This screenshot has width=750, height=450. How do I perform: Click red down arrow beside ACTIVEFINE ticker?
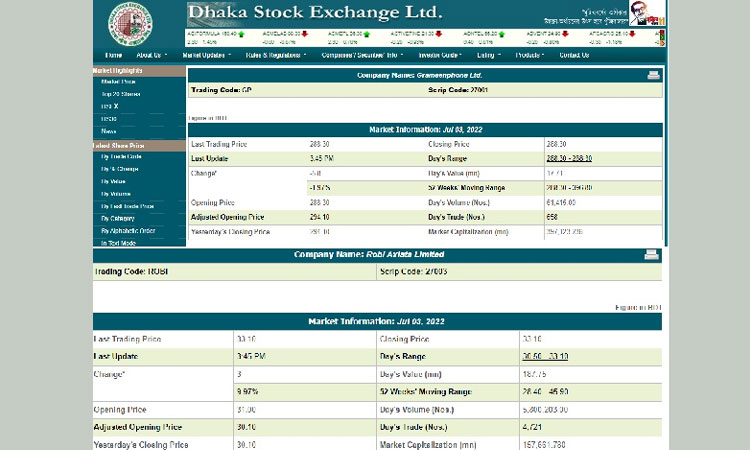click(437, 33)
